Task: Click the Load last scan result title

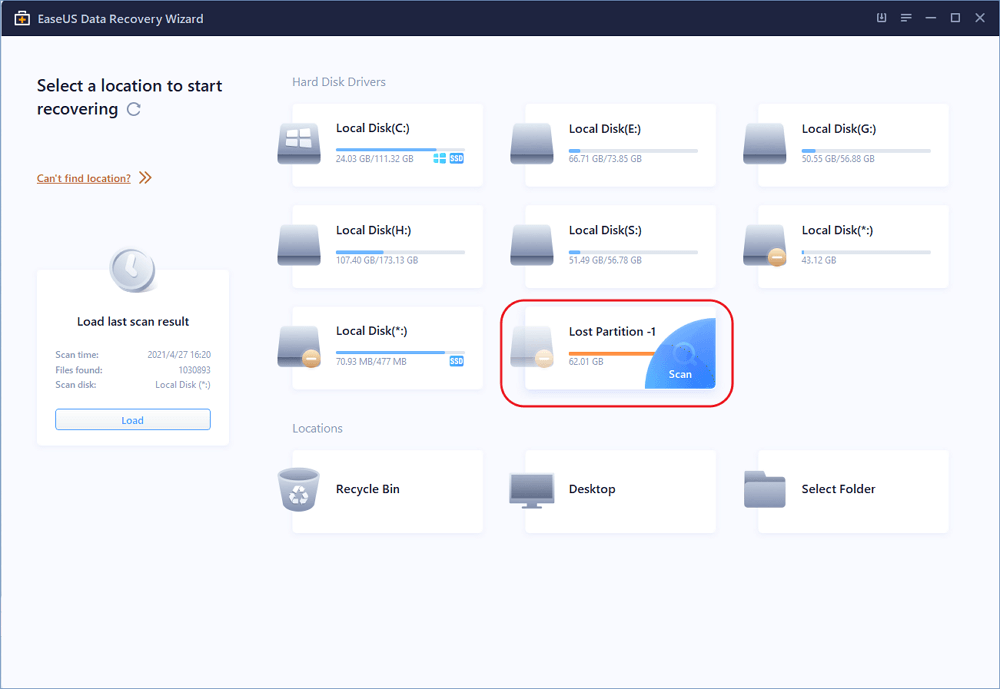Action: click(x=133, y=322)
